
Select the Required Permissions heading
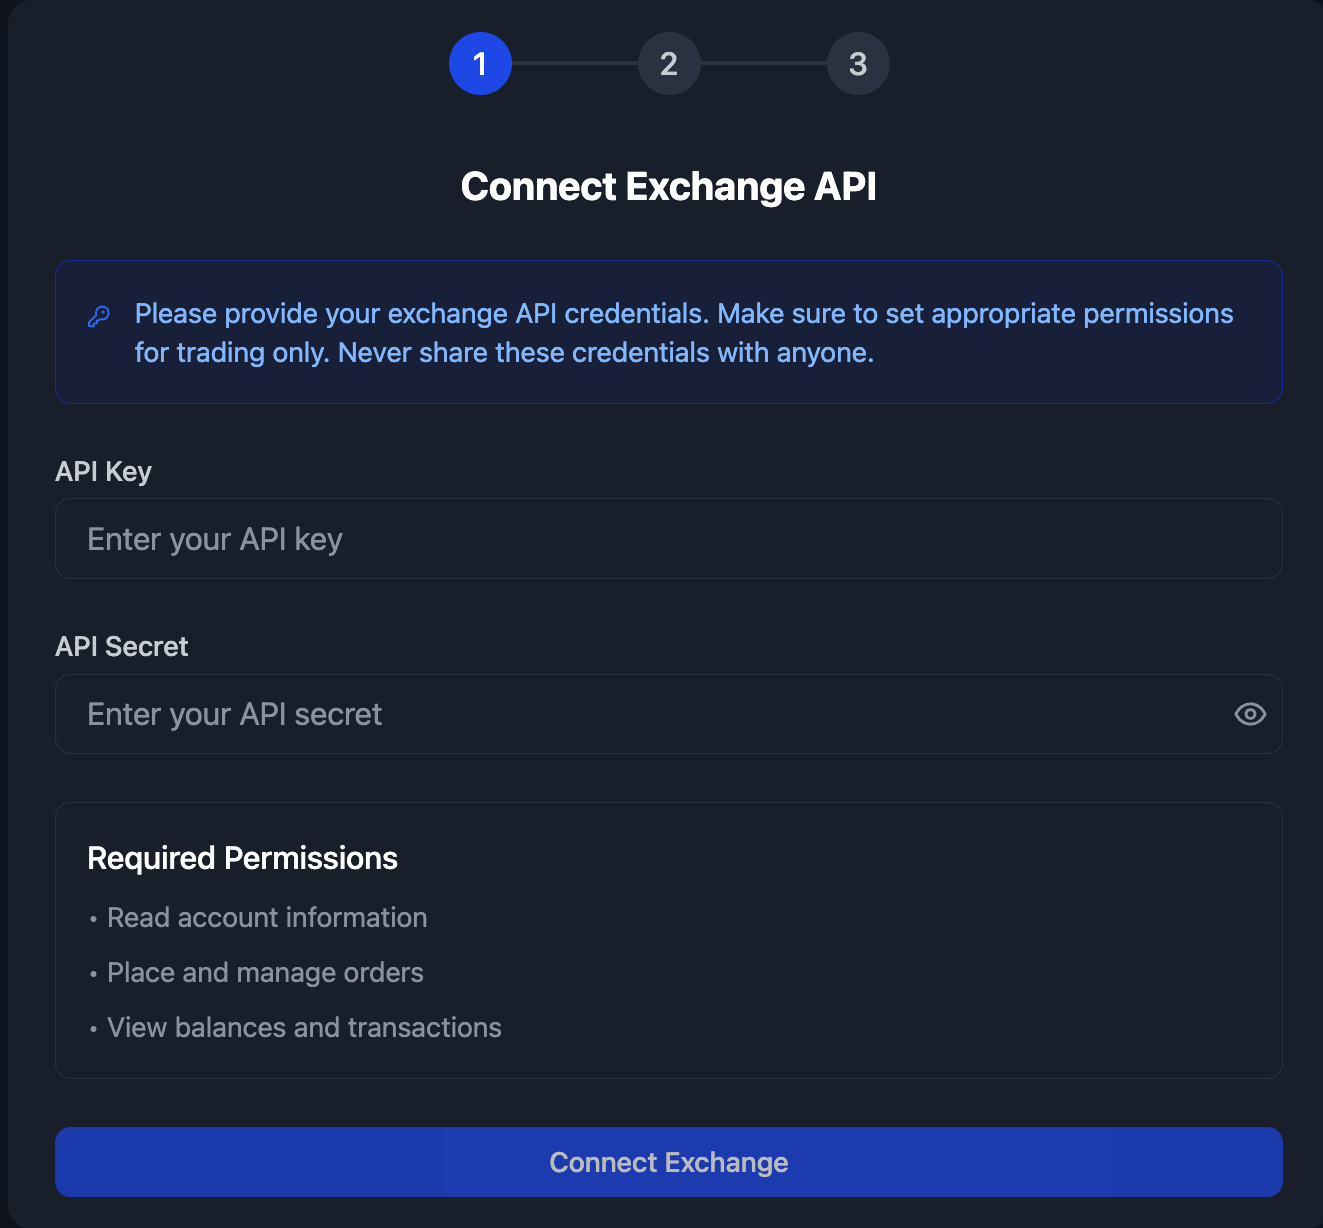point(242,858)
